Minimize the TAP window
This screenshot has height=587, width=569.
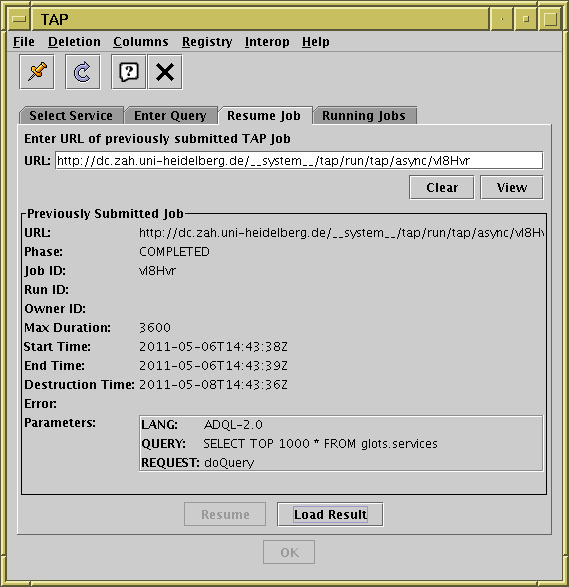pyautogui.click(x=502, y=19)
